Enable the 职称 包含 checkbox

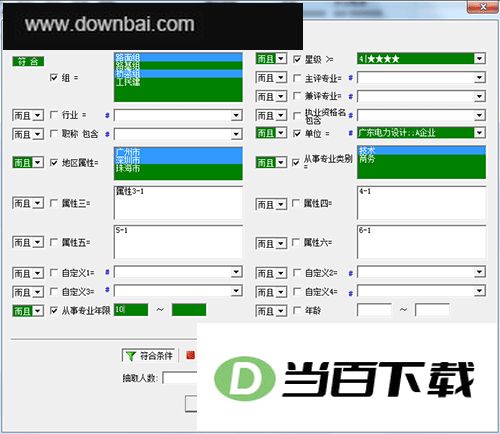tap(54, 134)
